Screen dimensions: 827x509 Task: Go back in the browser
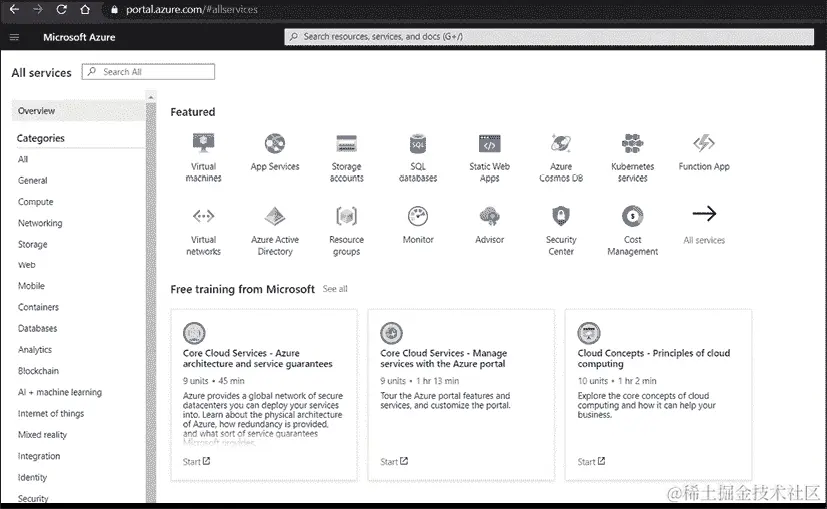(x=14, y=9)
